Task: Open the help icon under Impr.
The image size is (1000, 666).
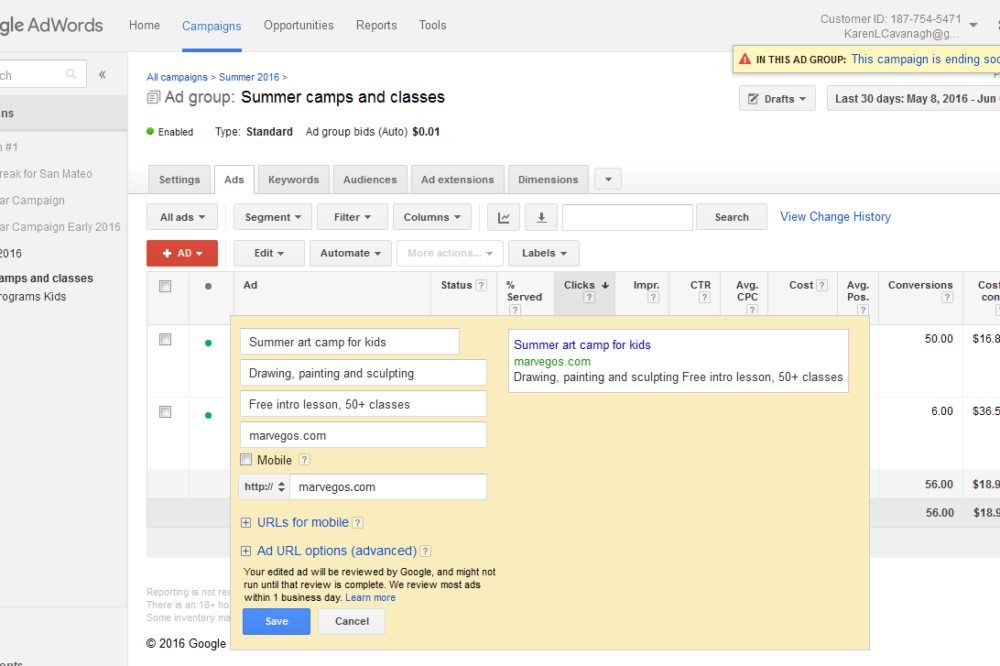Action: click(653, 297)
